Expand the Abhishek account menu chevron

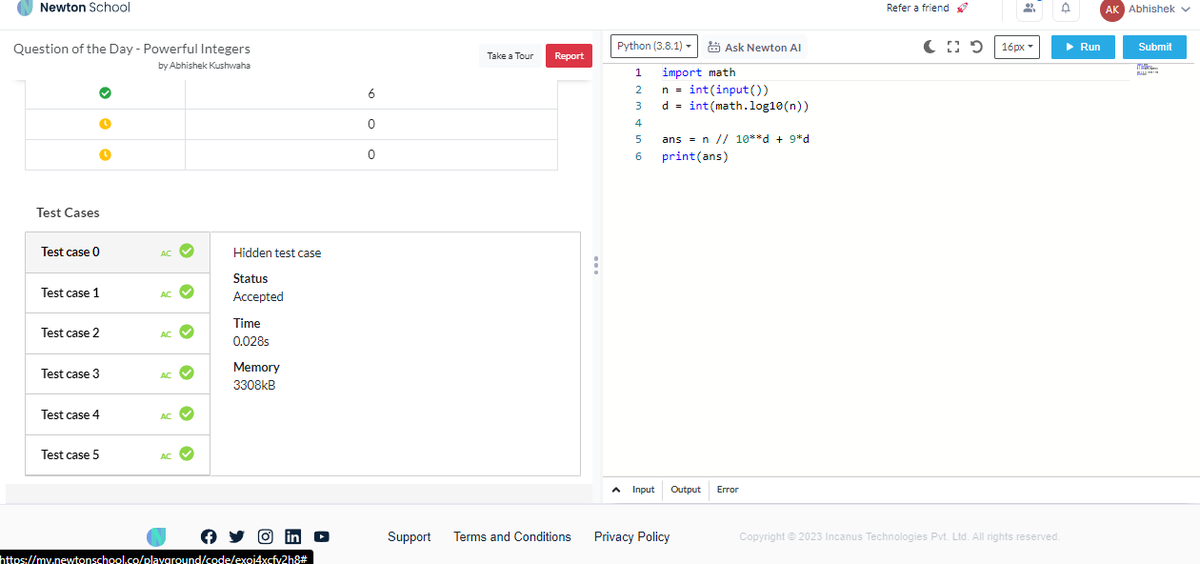(1186, 9)
